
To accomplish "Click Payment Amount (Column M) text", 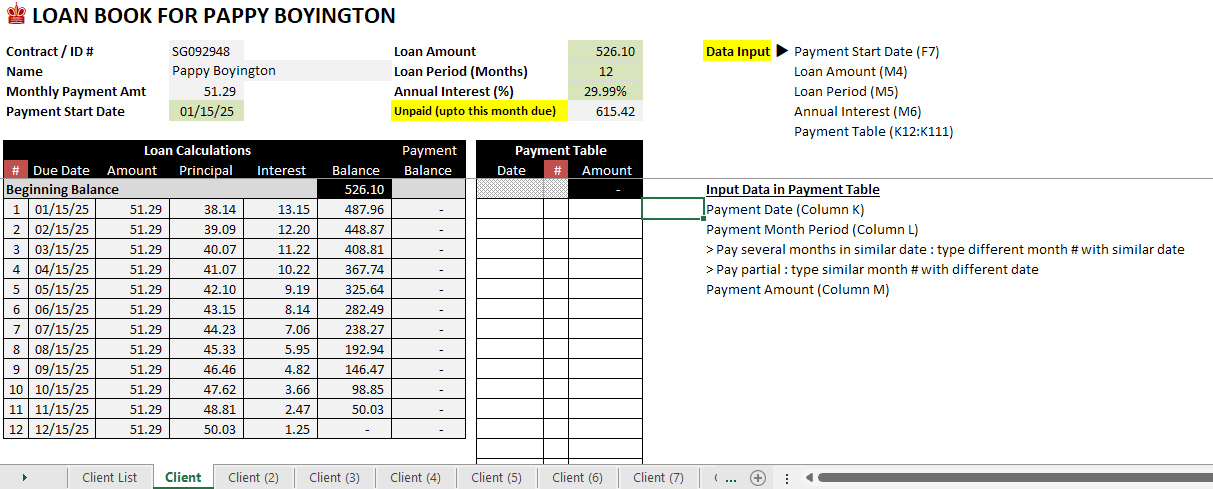I will click(797, 289).
